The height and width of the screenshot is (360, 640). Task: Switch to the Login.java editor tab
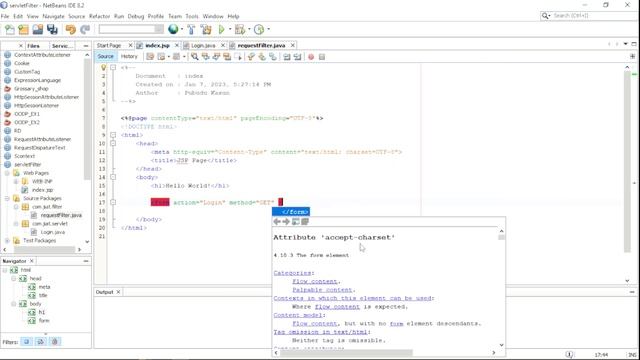[x=203, y=45]
